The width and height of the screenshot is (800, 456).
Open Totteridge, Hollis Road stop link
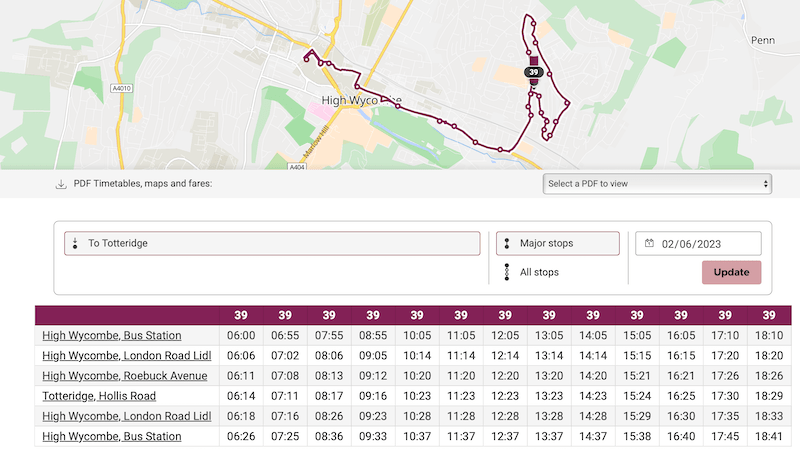(x=99, y=396)
